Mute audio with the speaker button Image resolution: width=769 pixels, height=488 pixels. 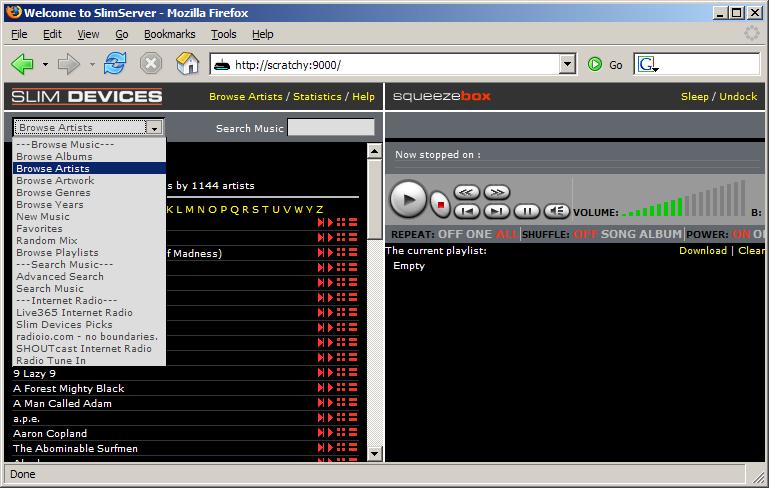click(557, 211)
